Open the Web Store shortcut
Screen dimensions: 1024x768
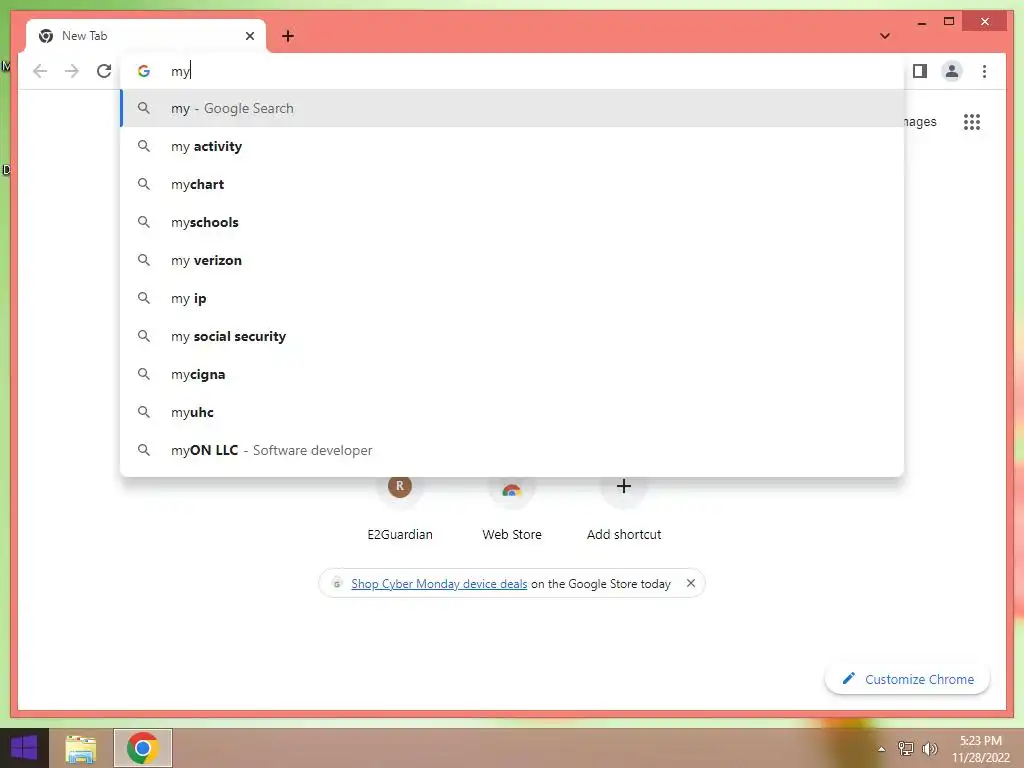(x=512, y=509)
